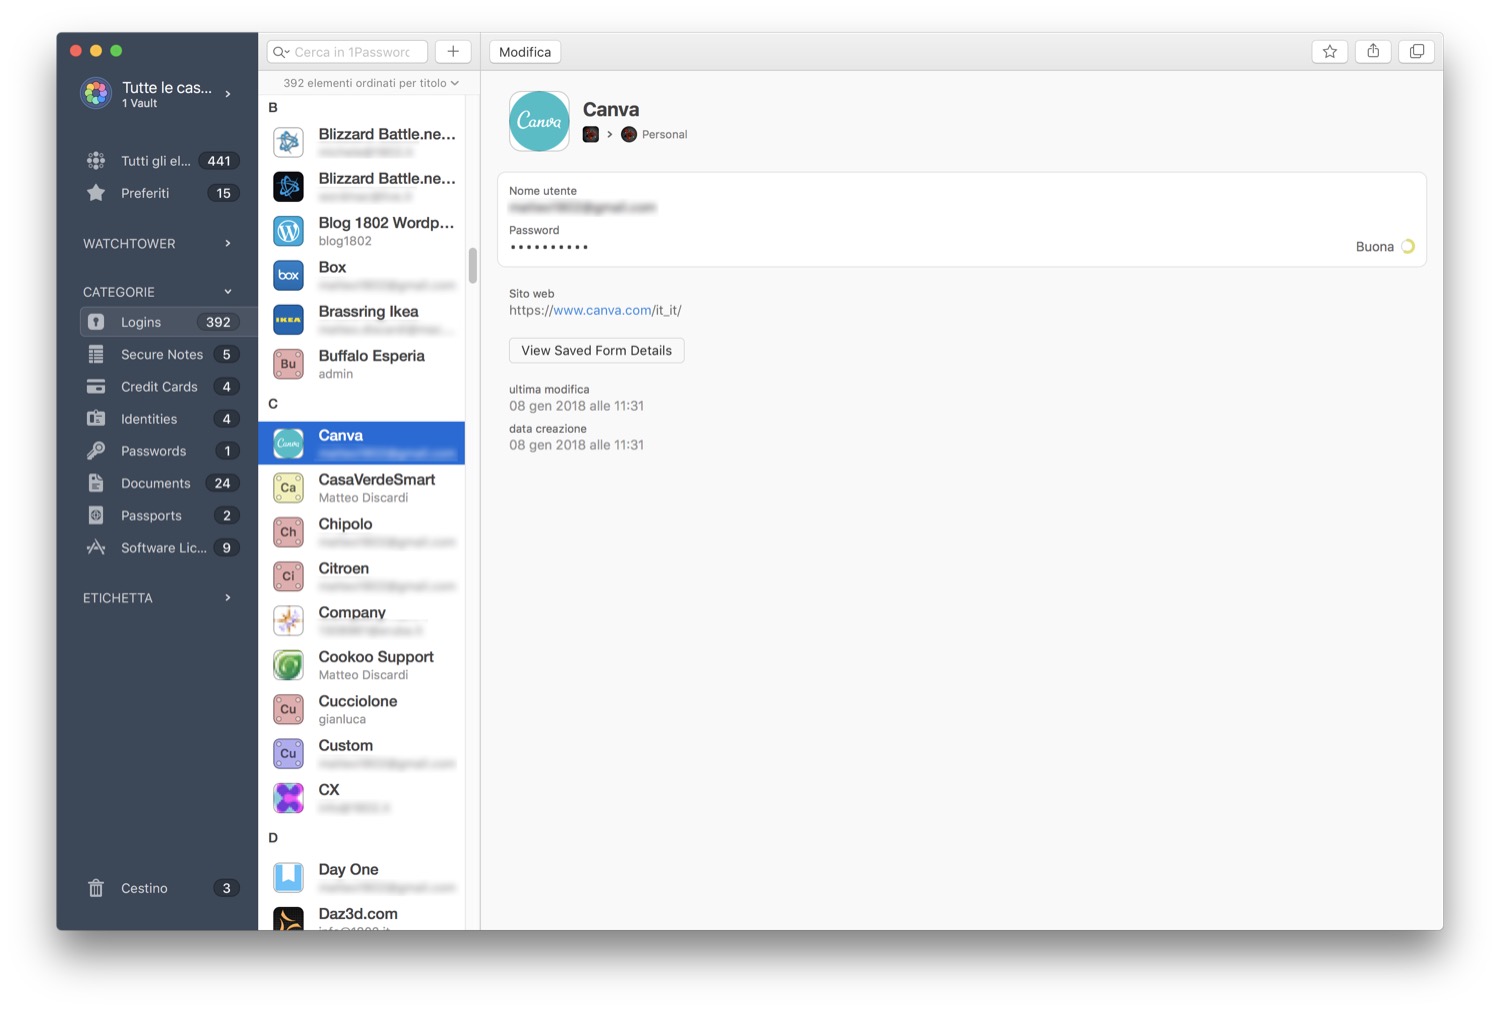This screenshot has width=1500, height=1011.
Task: Select the Tutti gli elementi sidebar icon
Action: [x=96, y=161]
